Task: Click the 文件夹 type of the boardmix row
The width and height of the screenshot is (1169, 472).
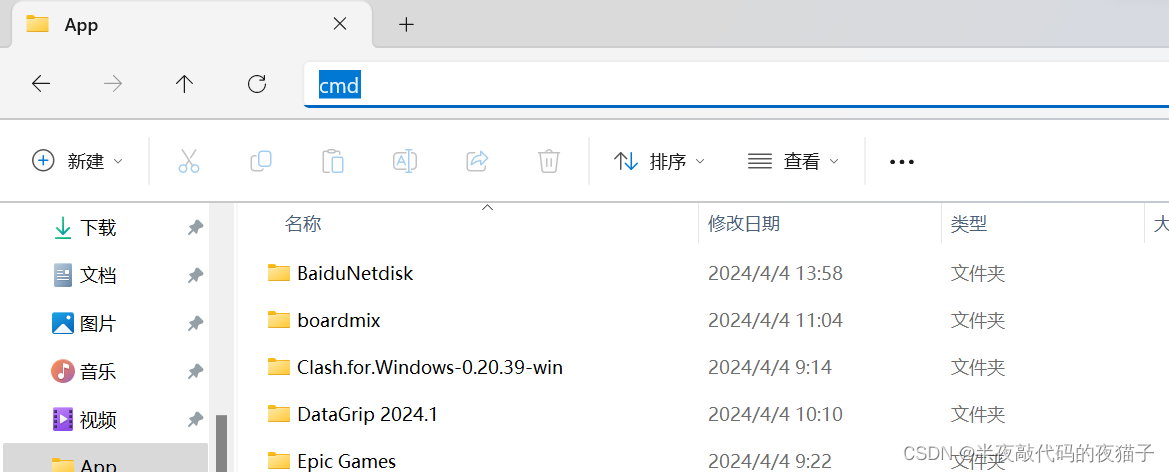Action: pos(977,321)
